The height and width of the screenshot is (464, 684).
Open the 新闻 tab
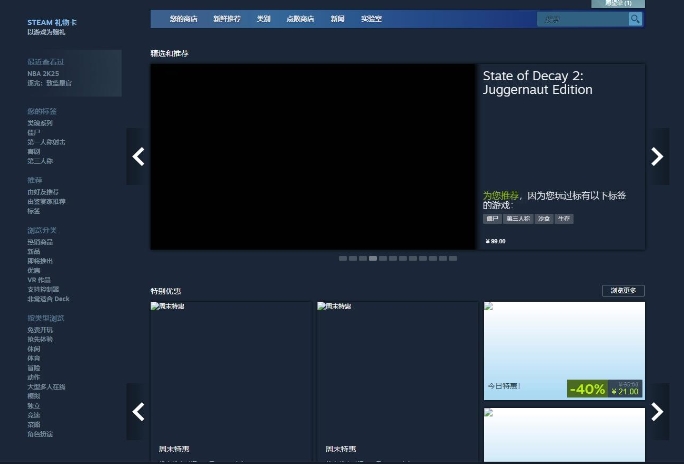click(x=337, y=19)
